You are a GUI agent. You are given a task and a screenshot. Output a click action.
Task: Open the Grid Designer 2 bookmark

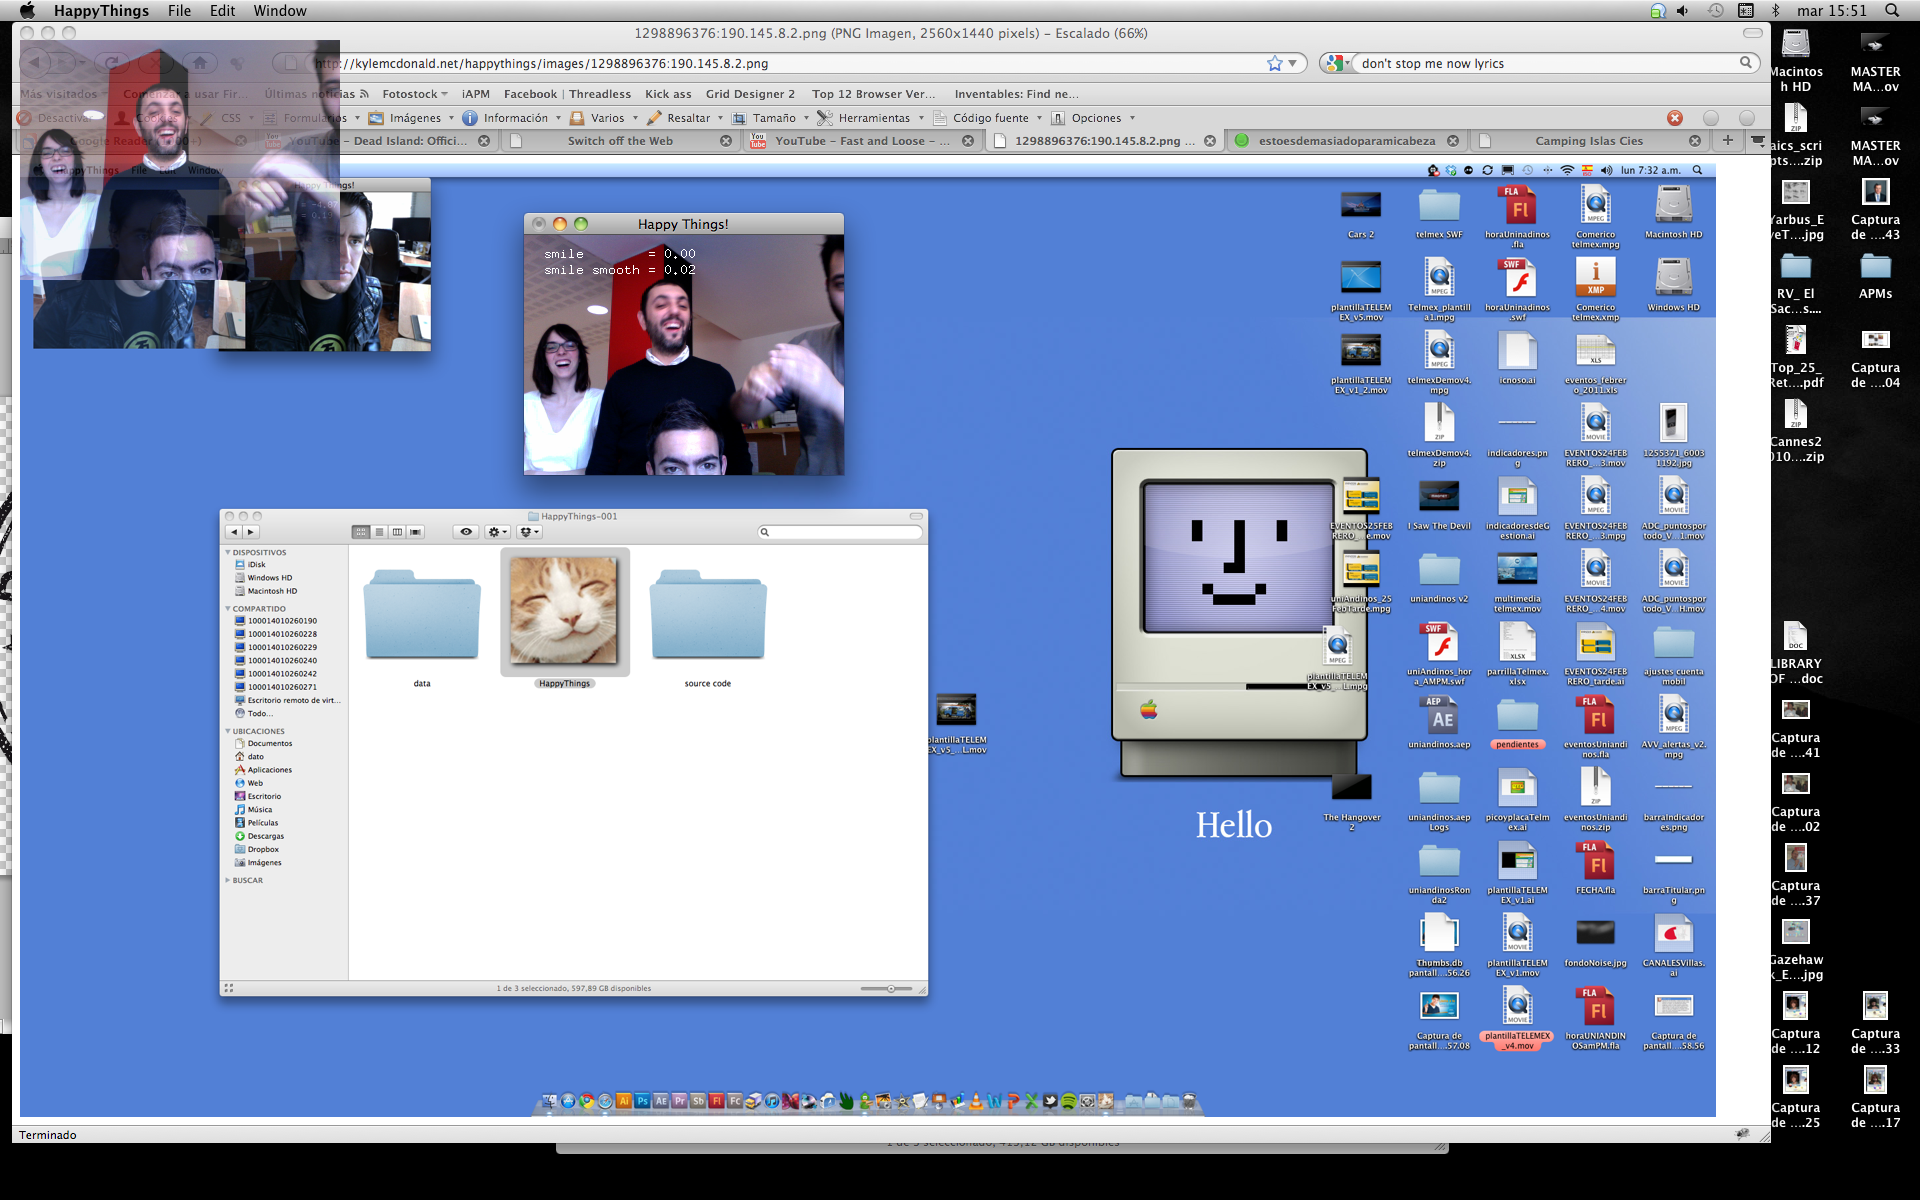(750, 94)
